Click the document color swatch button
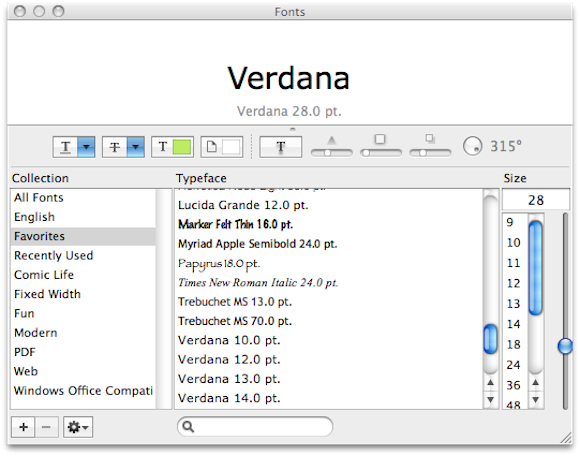 tap(222, 147)
